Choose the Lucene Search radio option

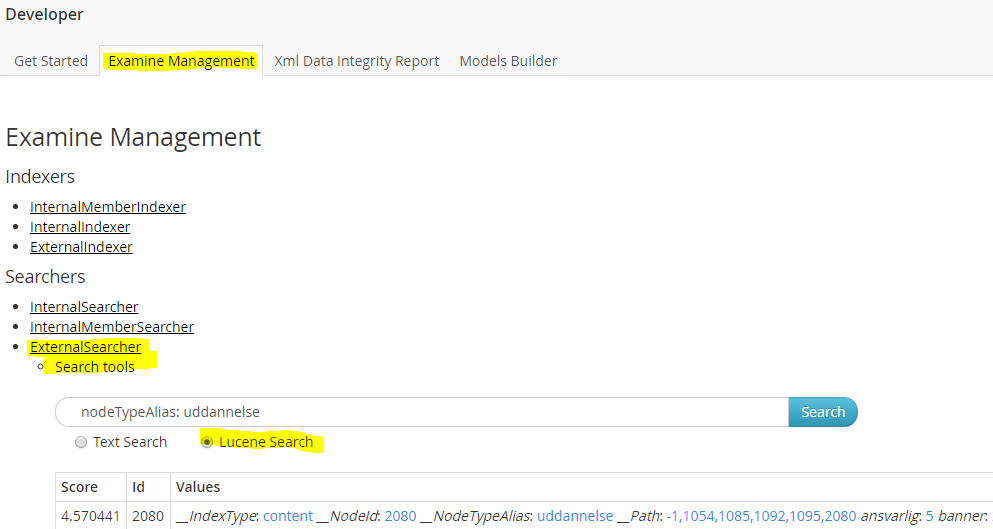(x=207, y=442)
